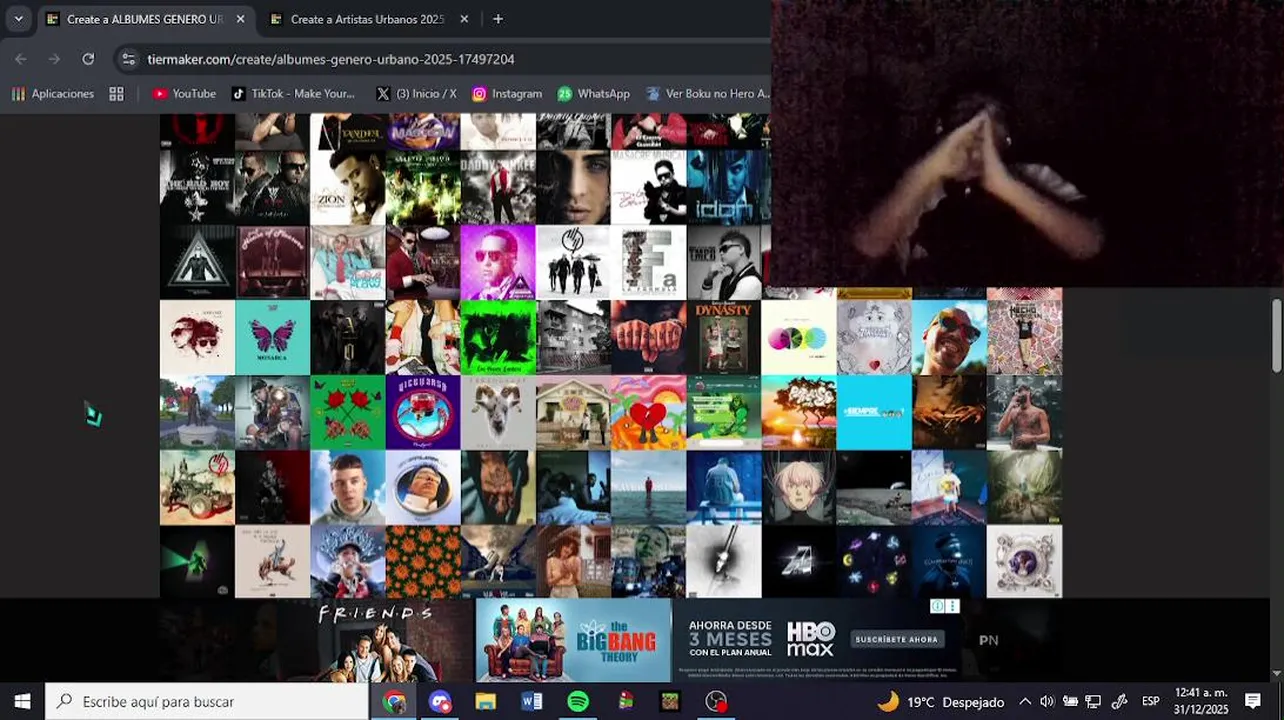Reload the tiermaker page
The image size is (1284, 720).
[x=88, y=59]
